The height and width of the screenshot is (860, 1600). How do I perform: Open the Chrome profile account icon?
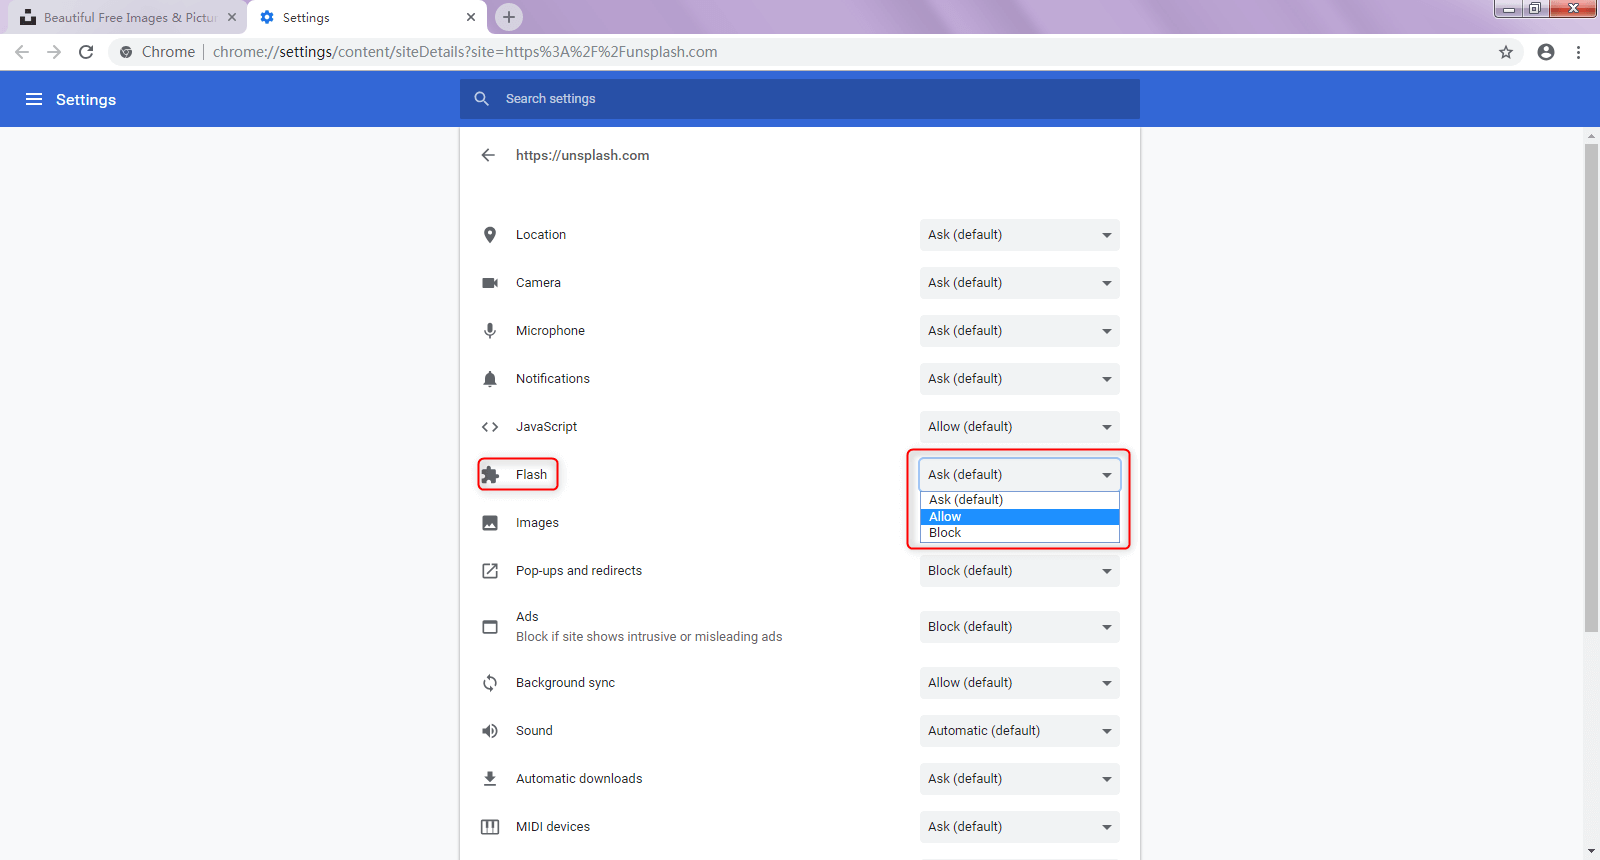pos(1546,52)
